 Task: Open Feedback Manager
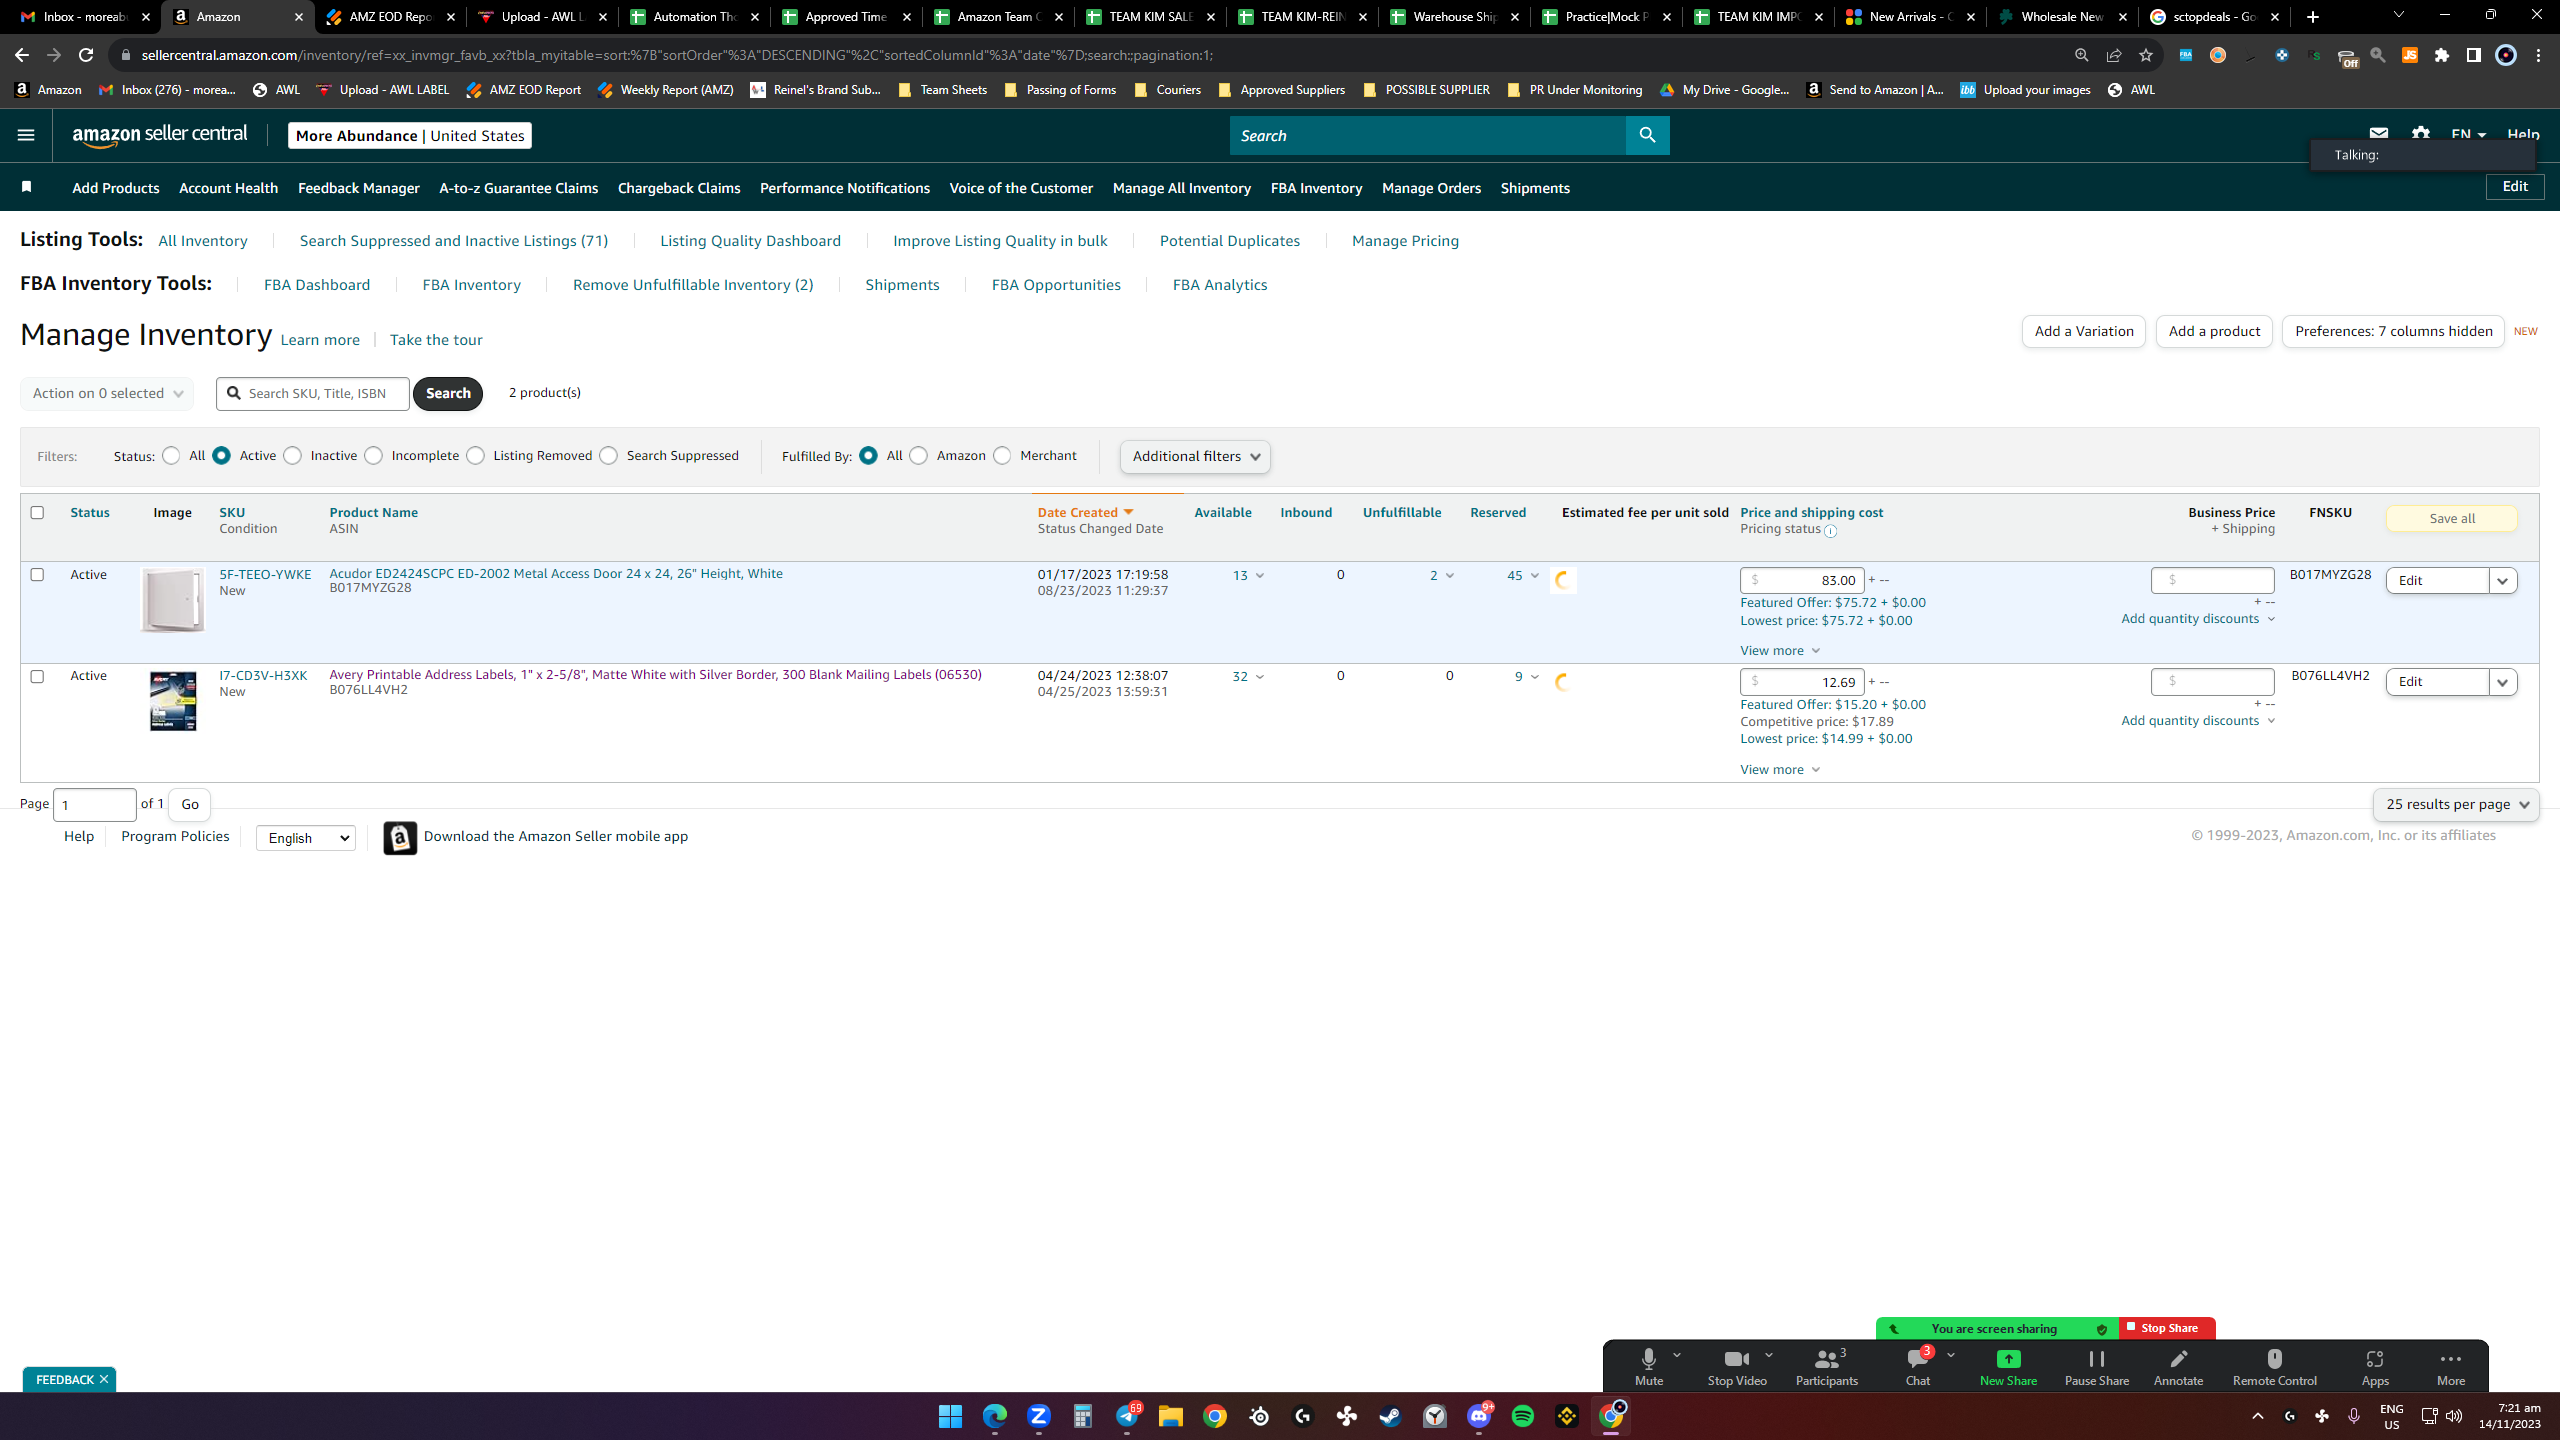pyautogui.click(x=359, y=188)
